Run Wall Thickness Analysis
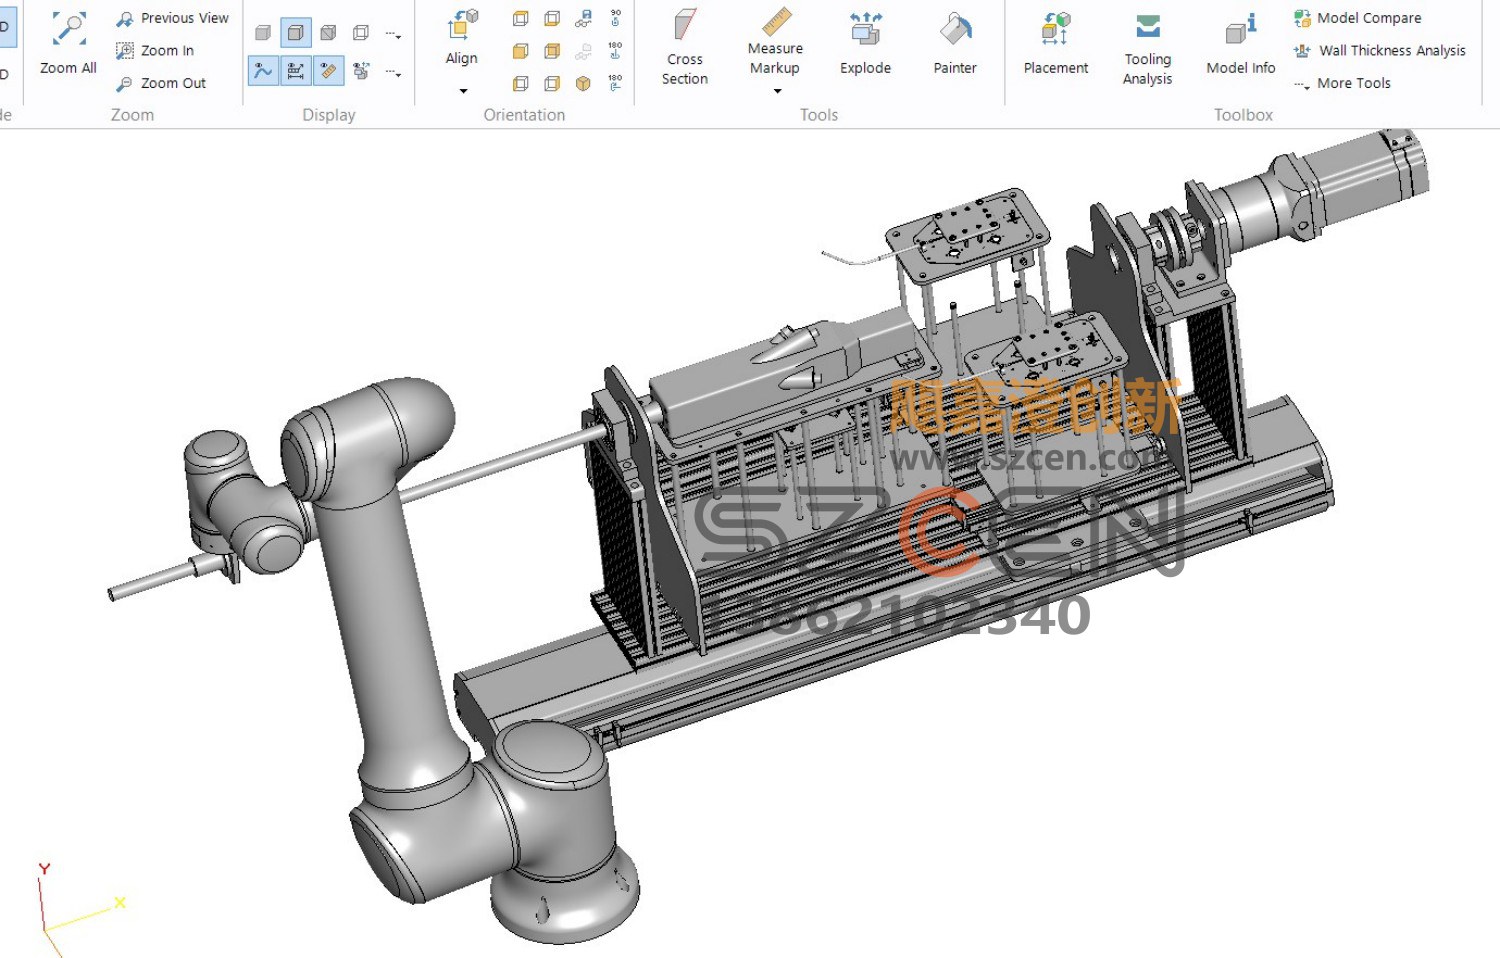Viewport: 1500px width, 958px height. pos(1380,50)
